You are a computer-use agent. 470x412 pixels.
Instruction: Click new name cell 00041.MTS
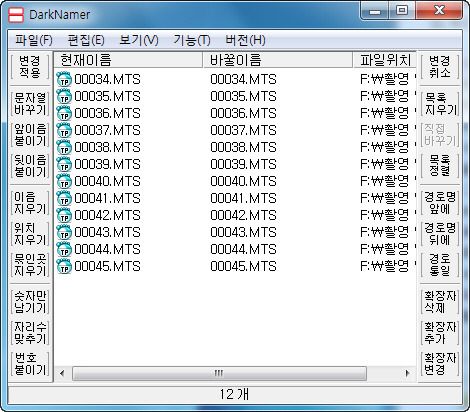[x=243, y=198]
